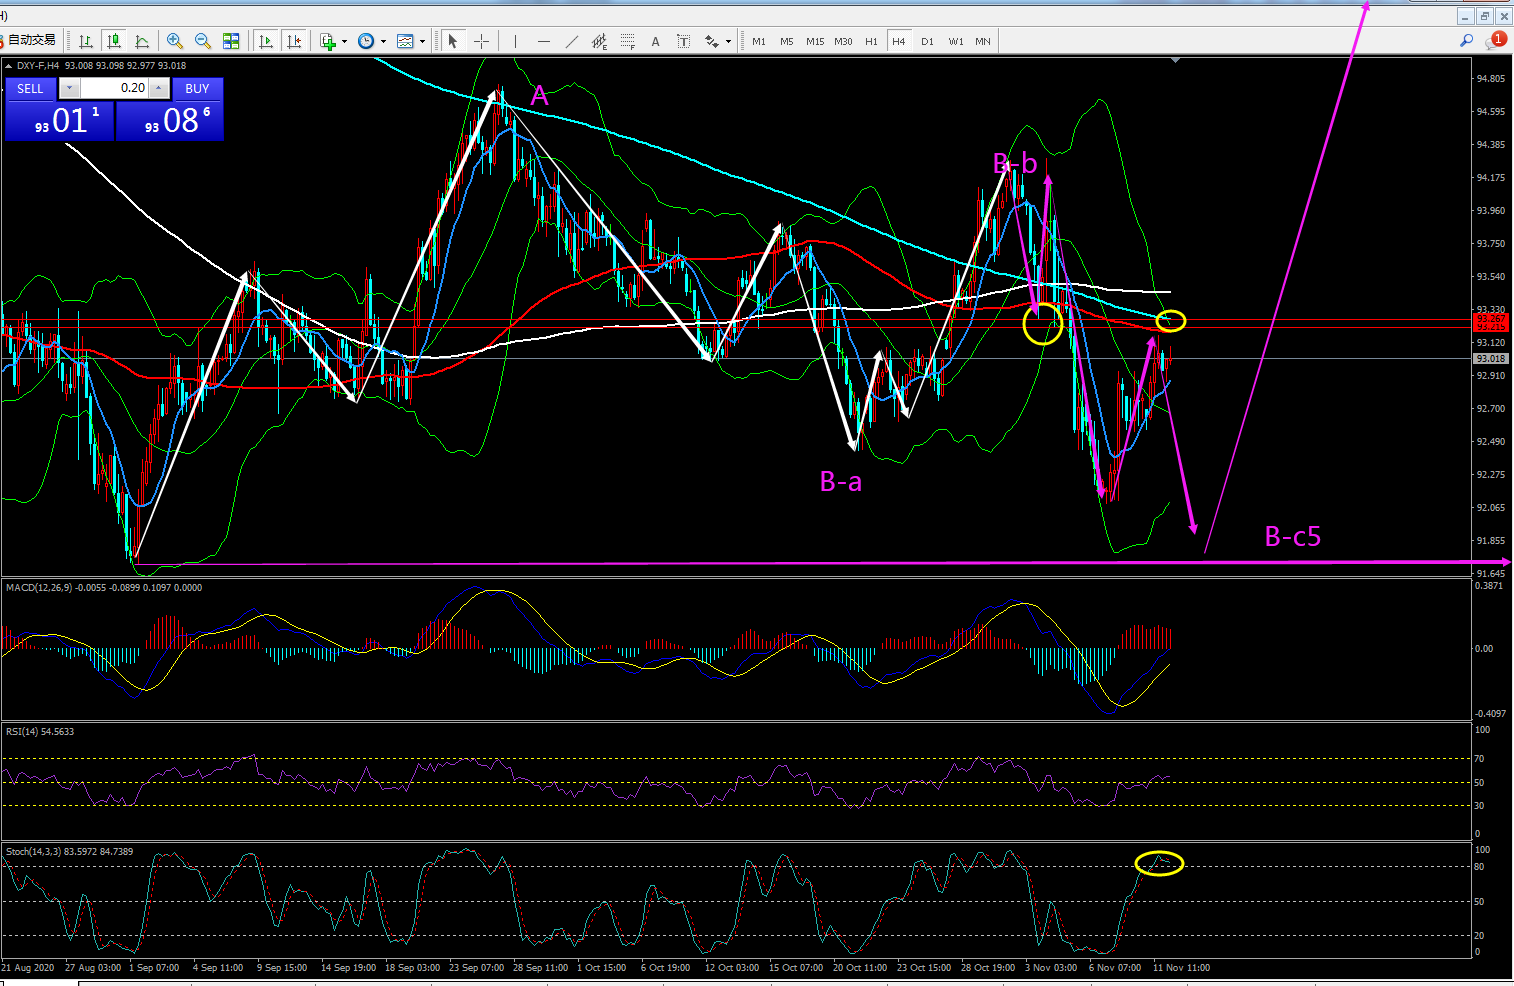Screen dimensions: 1514x986
Task: Toggle chart shift from right edge
Action: (293, 41)
